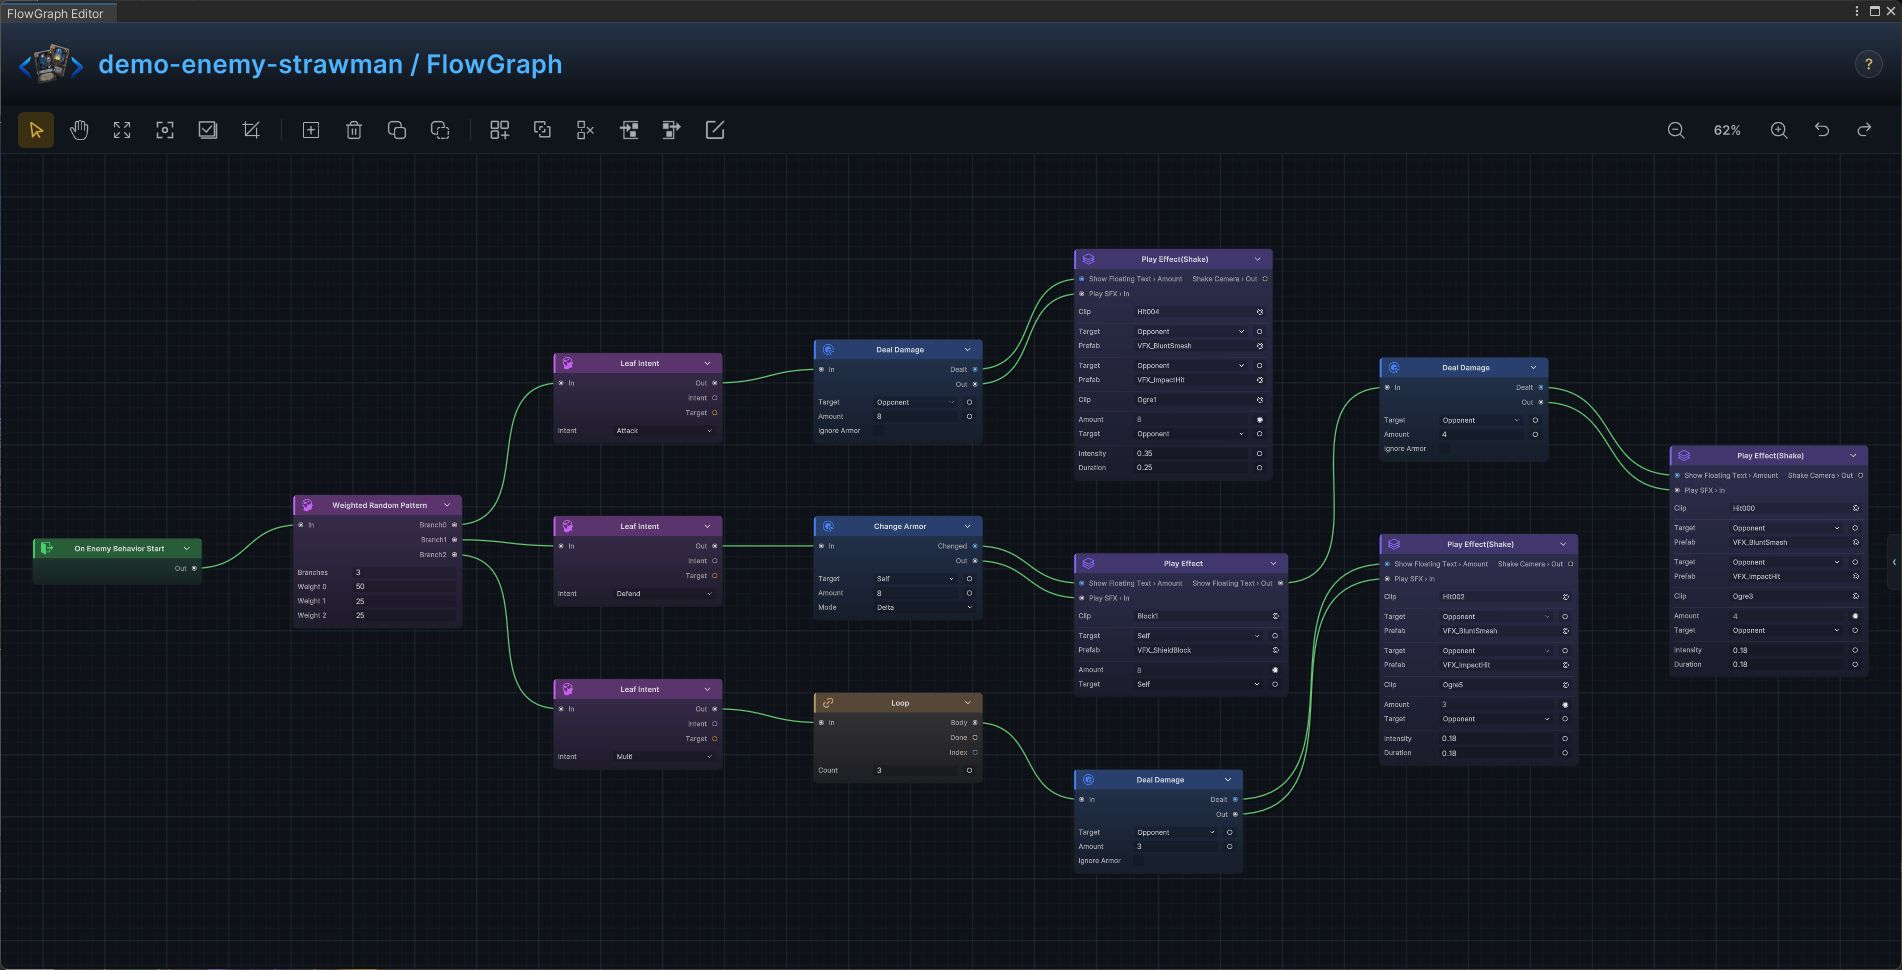Edit Weight 2 field showing 25
Viewport: 1902px width, 970px height.
[404, 616]
